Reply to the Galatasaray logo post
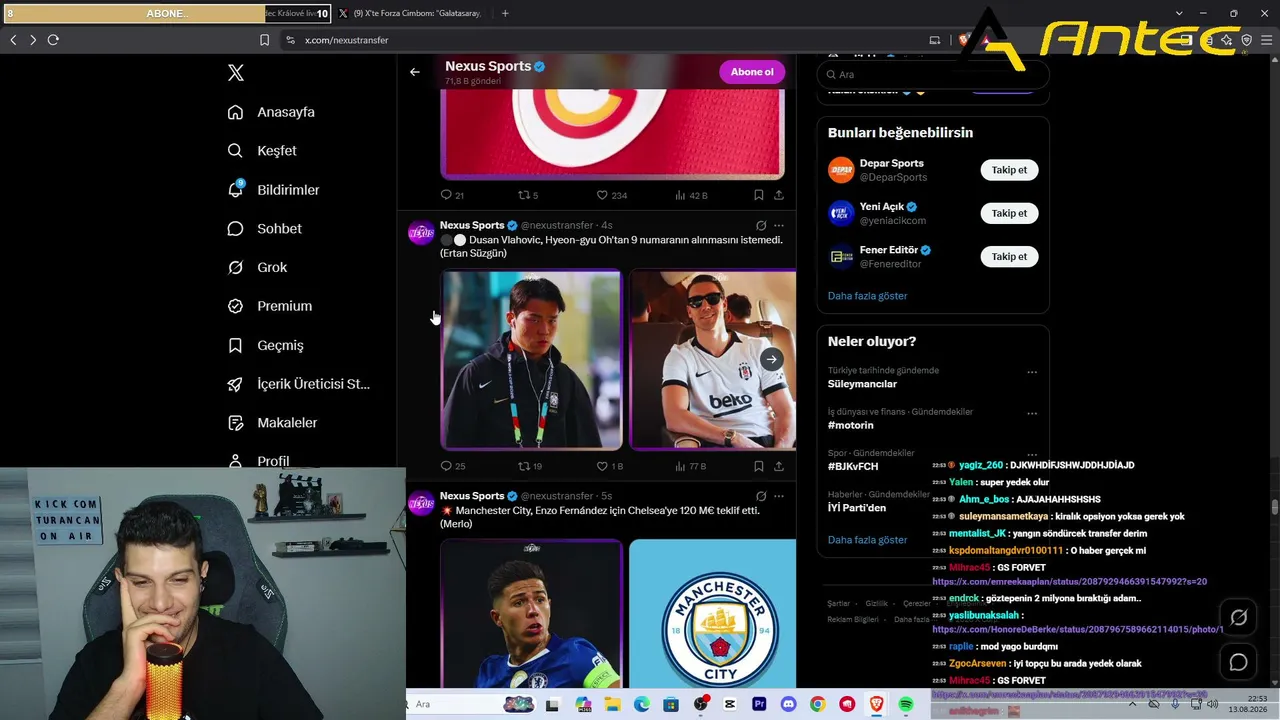This screenshot has width=1280, height=720. point(452,195)
